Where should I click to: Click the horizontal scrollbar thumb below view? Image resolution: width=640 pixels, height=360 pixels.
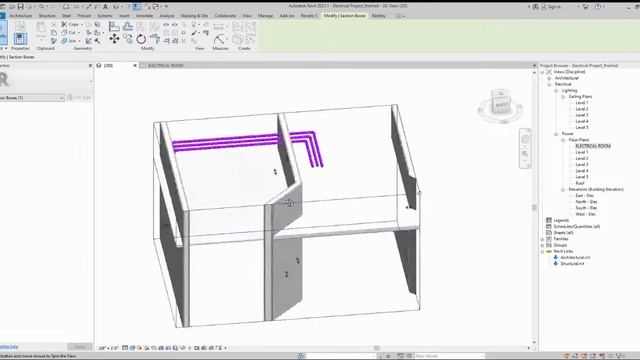[377, 348]
